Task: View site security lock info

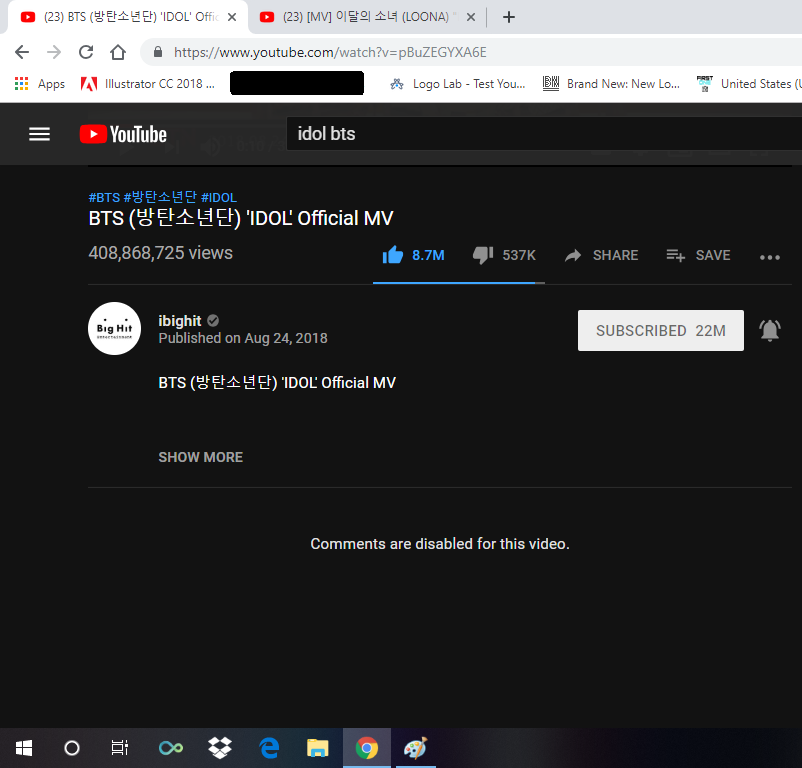Action: coord(158,52)
